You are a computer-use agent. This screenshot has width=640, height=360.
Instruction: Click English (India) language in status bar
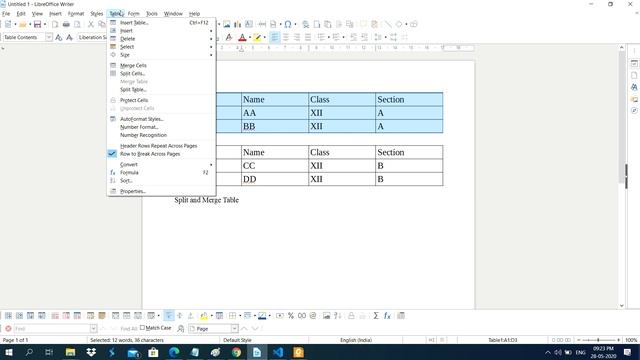point(356,340)
